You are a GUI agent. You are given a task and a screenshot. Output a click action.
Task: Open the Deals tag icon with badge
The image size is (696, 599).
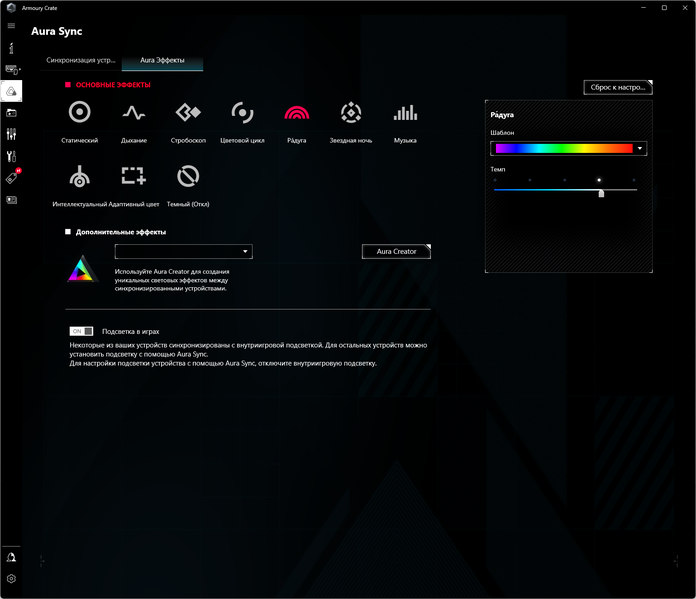(13, 177)
